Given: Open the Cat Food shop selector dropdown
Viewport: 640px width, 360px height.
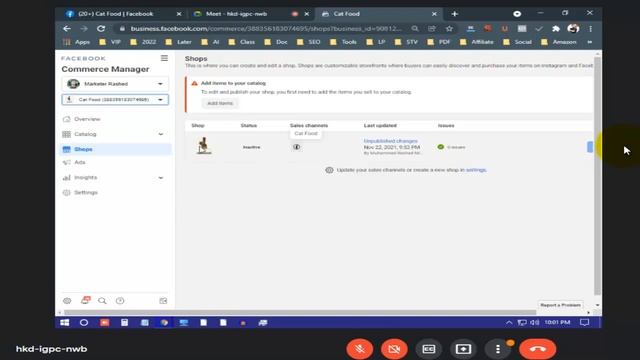Looking at the screenshot, I should coord(115,100).
